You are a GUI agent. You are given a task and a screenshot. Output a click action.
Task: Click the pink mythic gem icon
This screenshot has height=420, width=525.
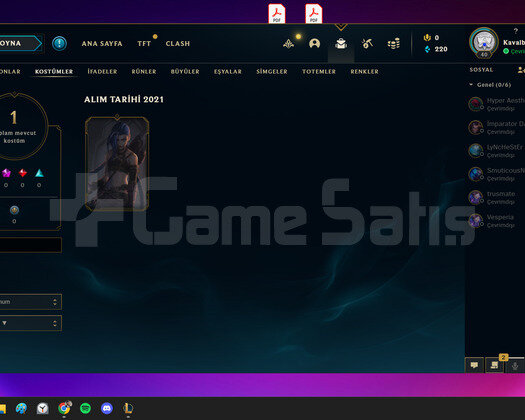pos(6,173)
